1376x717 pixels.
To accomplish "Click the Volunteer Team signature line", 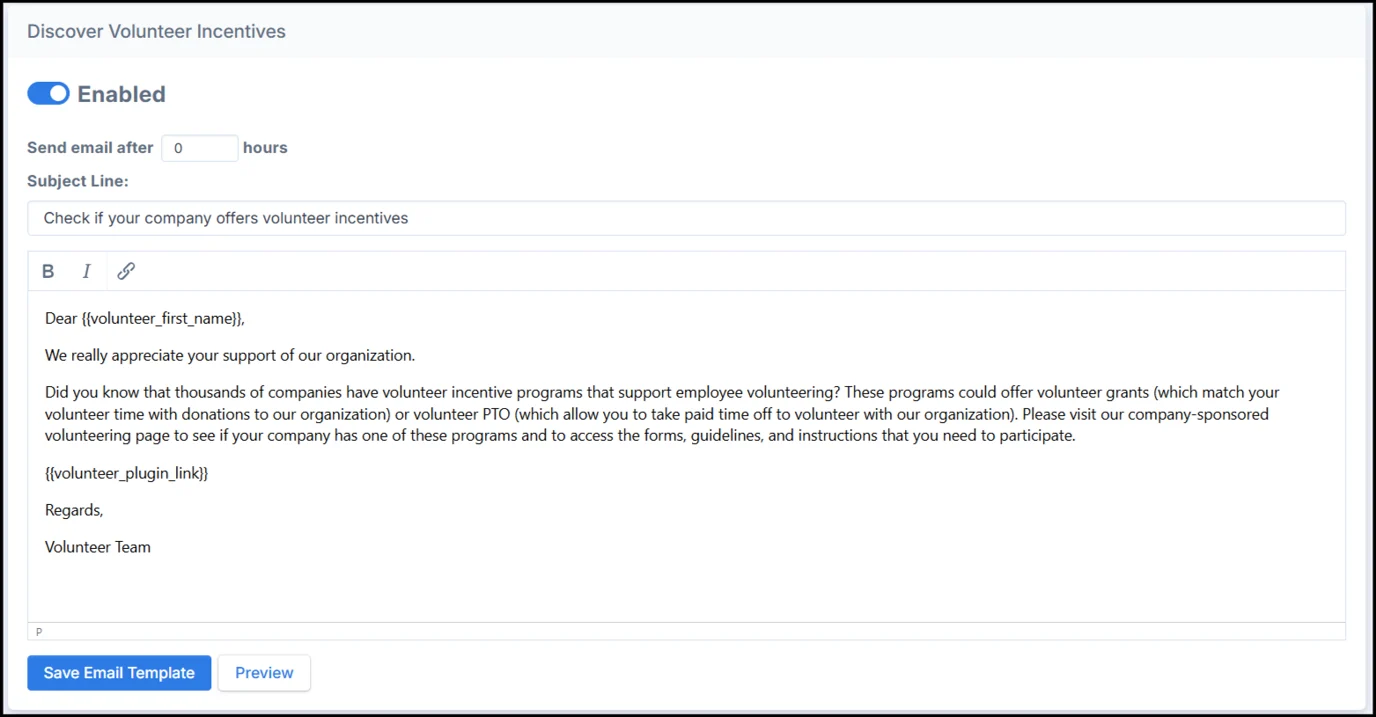I will click(98, 547).
